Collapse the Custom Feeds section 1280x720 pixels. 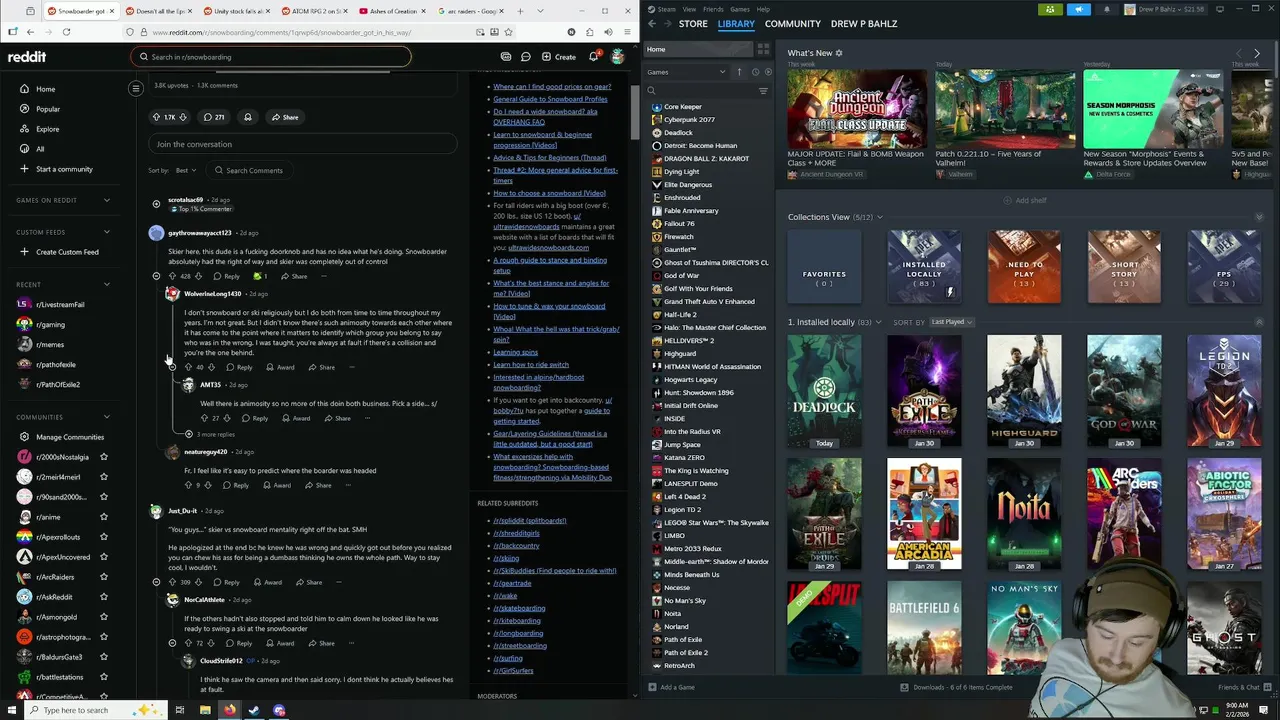(107, 232)
